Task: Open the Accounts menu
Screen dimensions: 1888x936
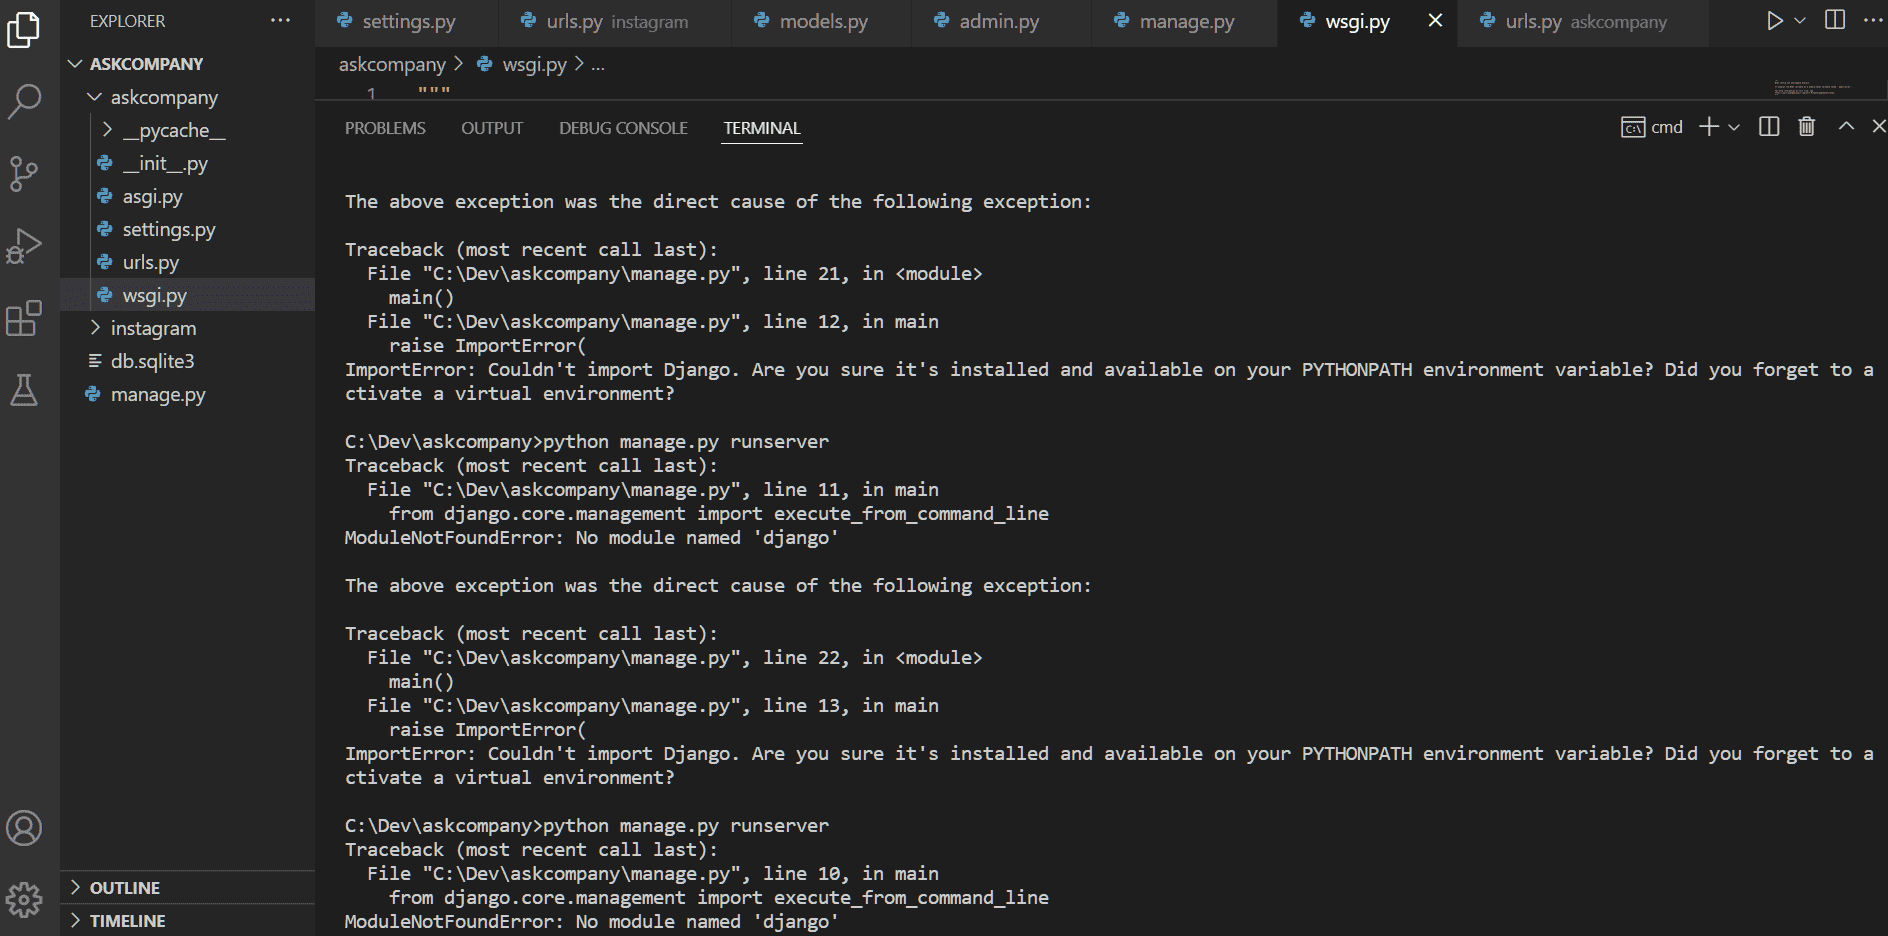Action: click(x=24, y=828)
